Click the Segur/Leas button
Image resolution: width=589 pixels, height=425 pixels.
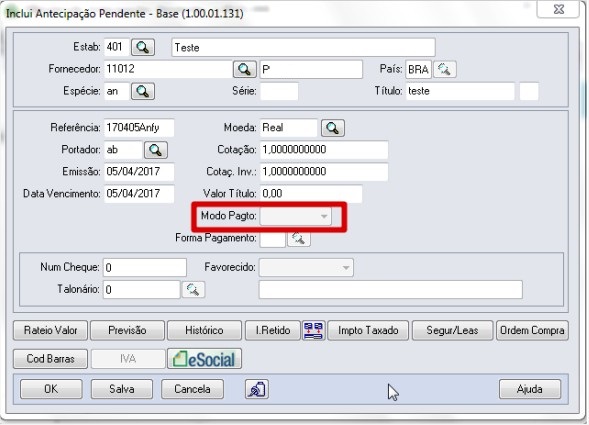click(452, 331)
